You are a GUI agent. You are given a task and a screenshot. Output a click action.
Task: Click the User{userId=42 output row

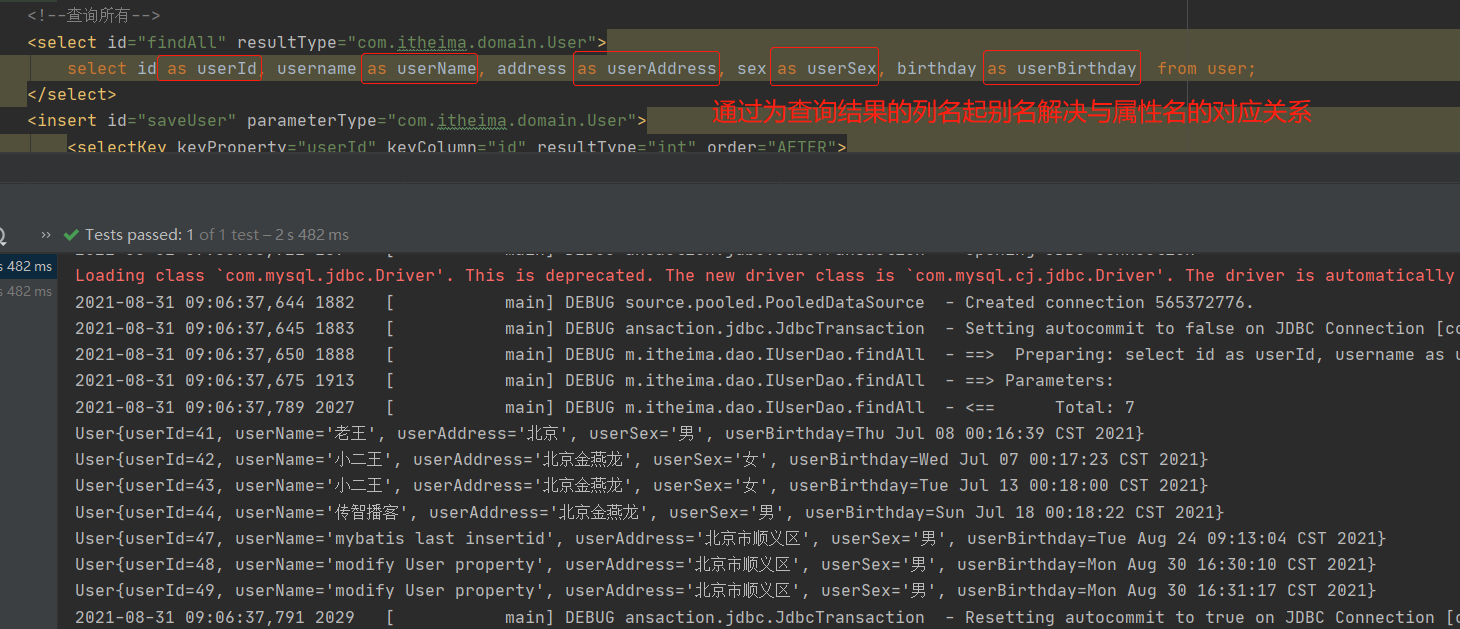pyautogui.click(x=641, y=459)
